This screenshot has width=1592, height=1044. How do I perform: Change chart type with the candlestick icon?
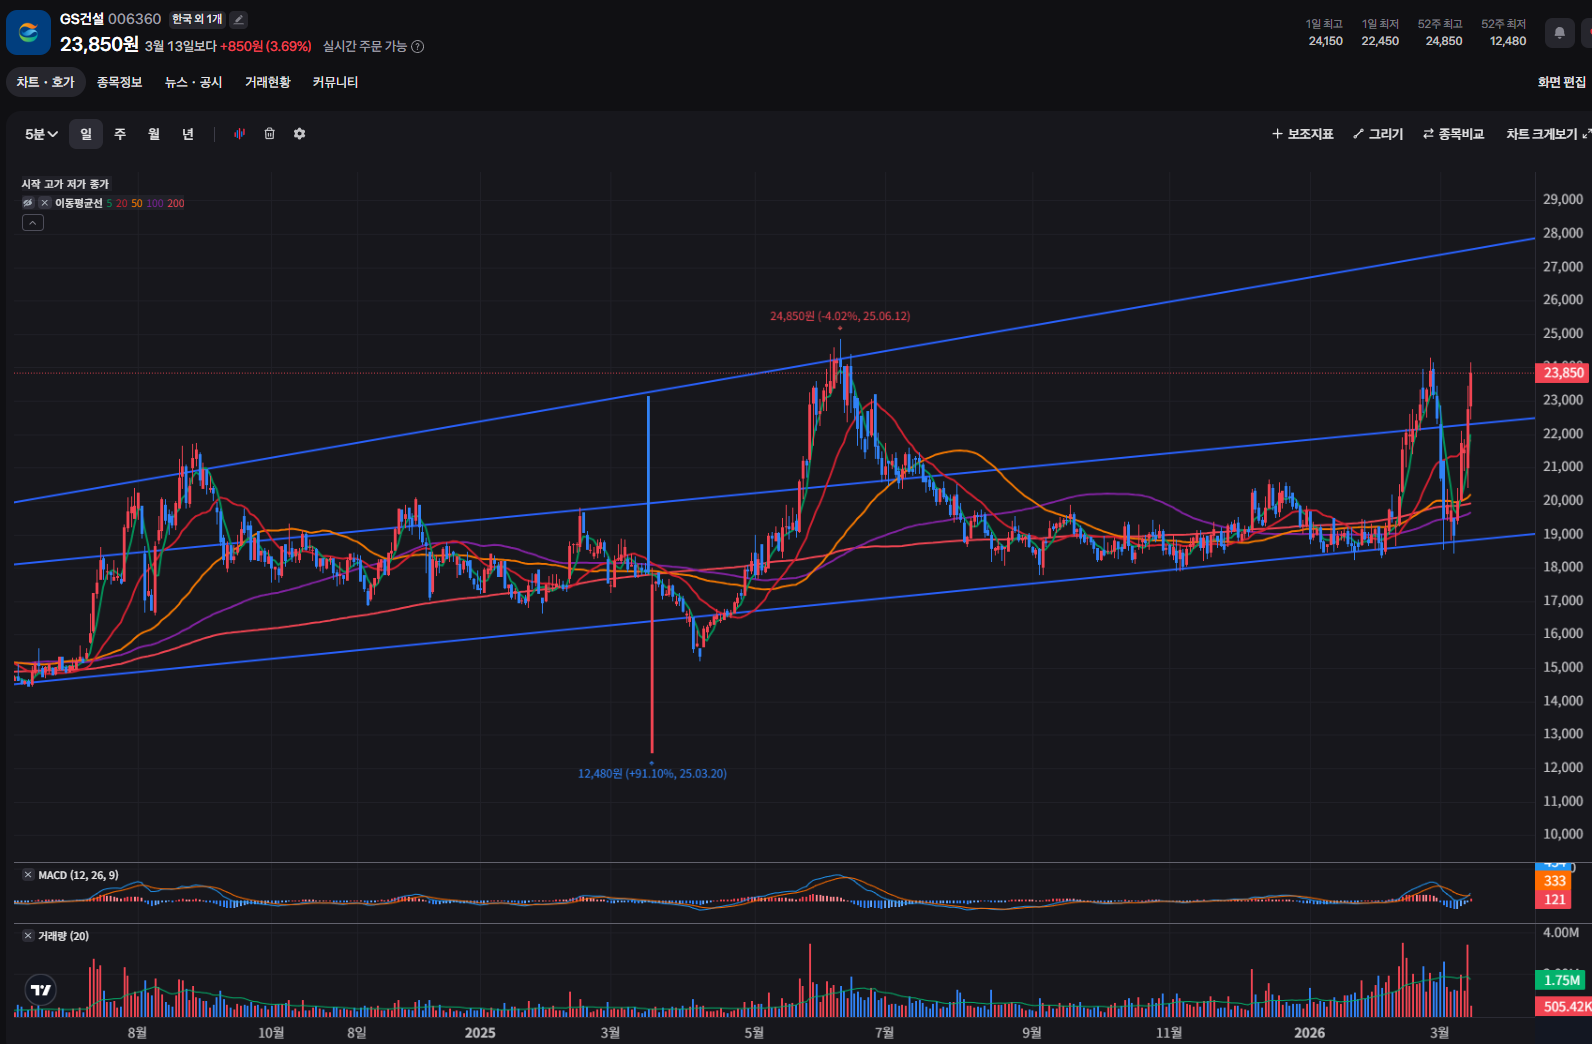[x=239, y=134]
